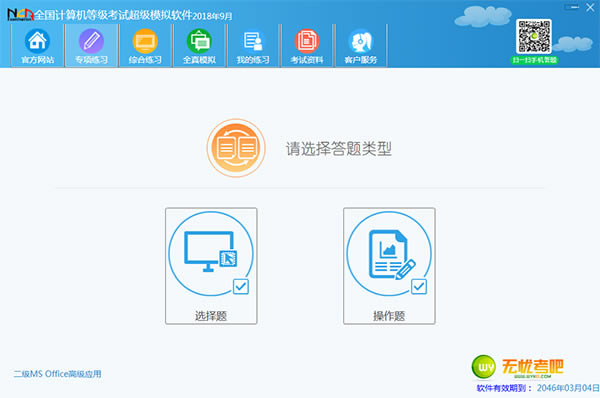This screenshot has height=398, width=600.
Task: Close the application window
Action: click(590, 7)
